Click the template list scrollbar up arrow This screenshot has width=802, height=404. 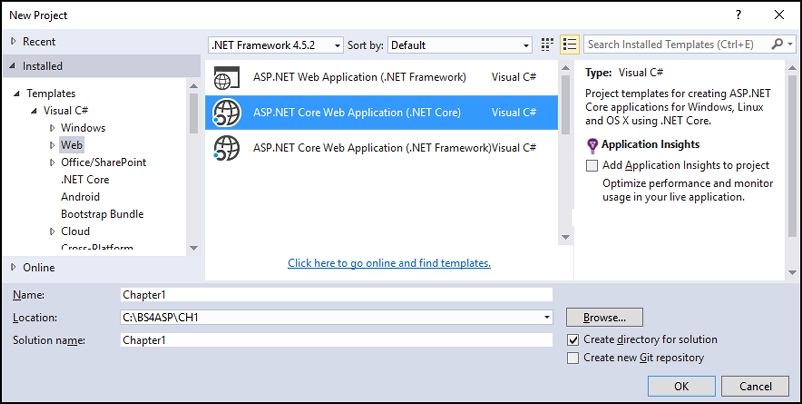(565, 68)
